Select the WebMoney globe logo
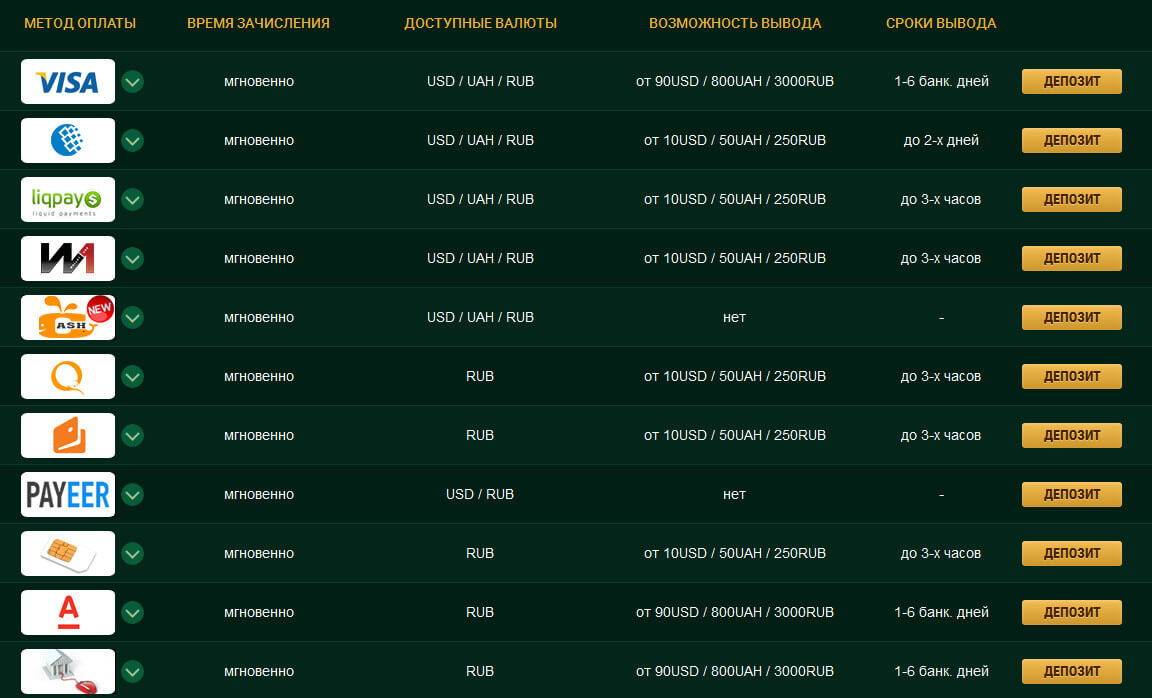1152x698 pixels. [68, 140]
